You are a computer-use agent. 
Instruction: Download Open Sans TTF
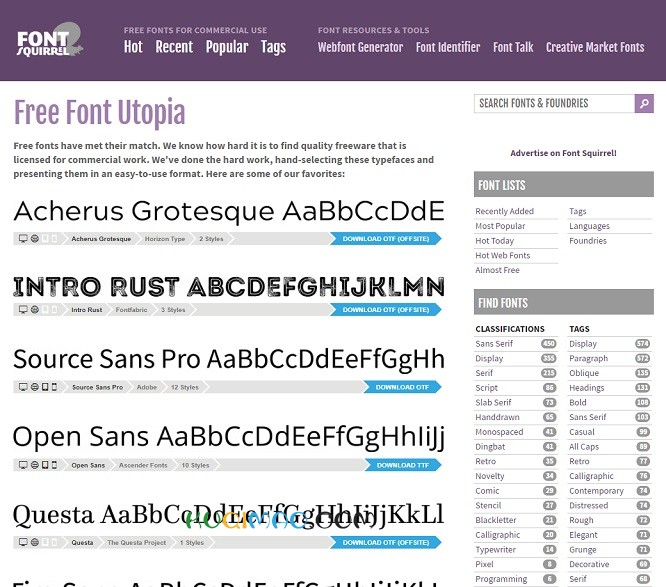tap(403, 465)
